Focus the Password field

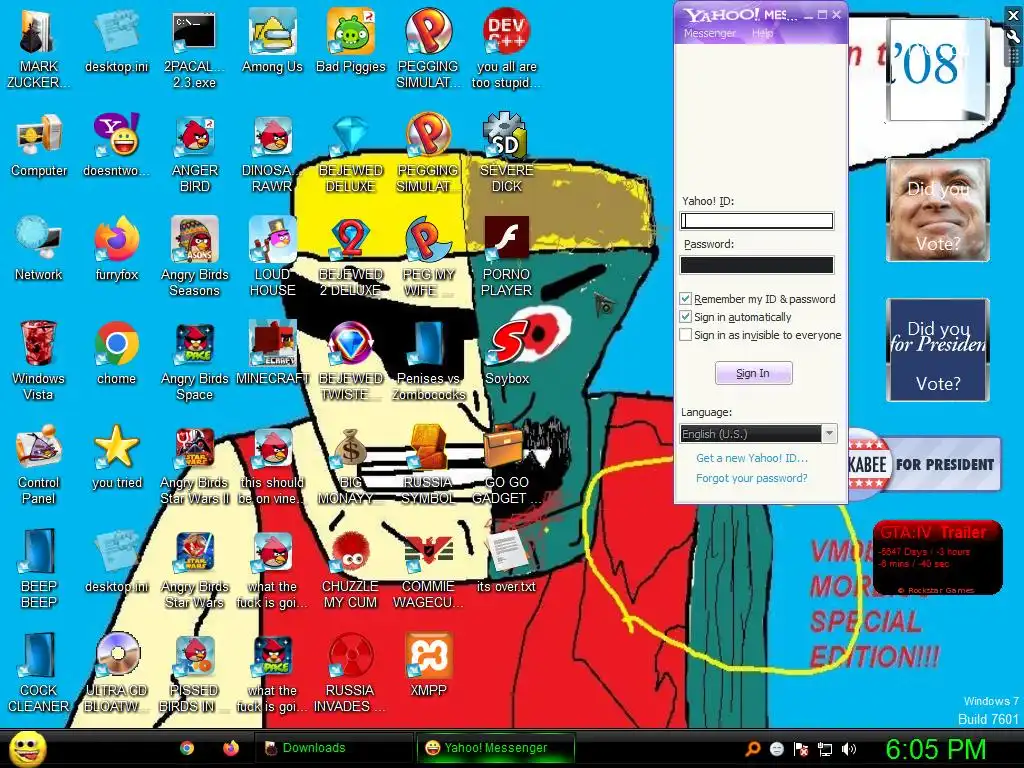[757, 264]
